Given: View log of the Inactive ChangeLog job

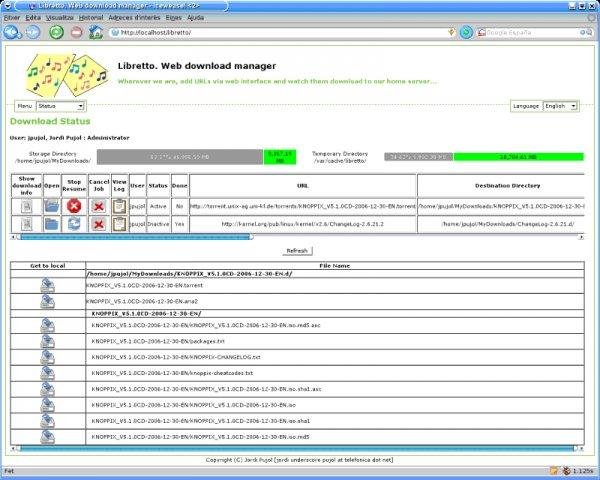Looking at the screenshot, I should point(119,224).
